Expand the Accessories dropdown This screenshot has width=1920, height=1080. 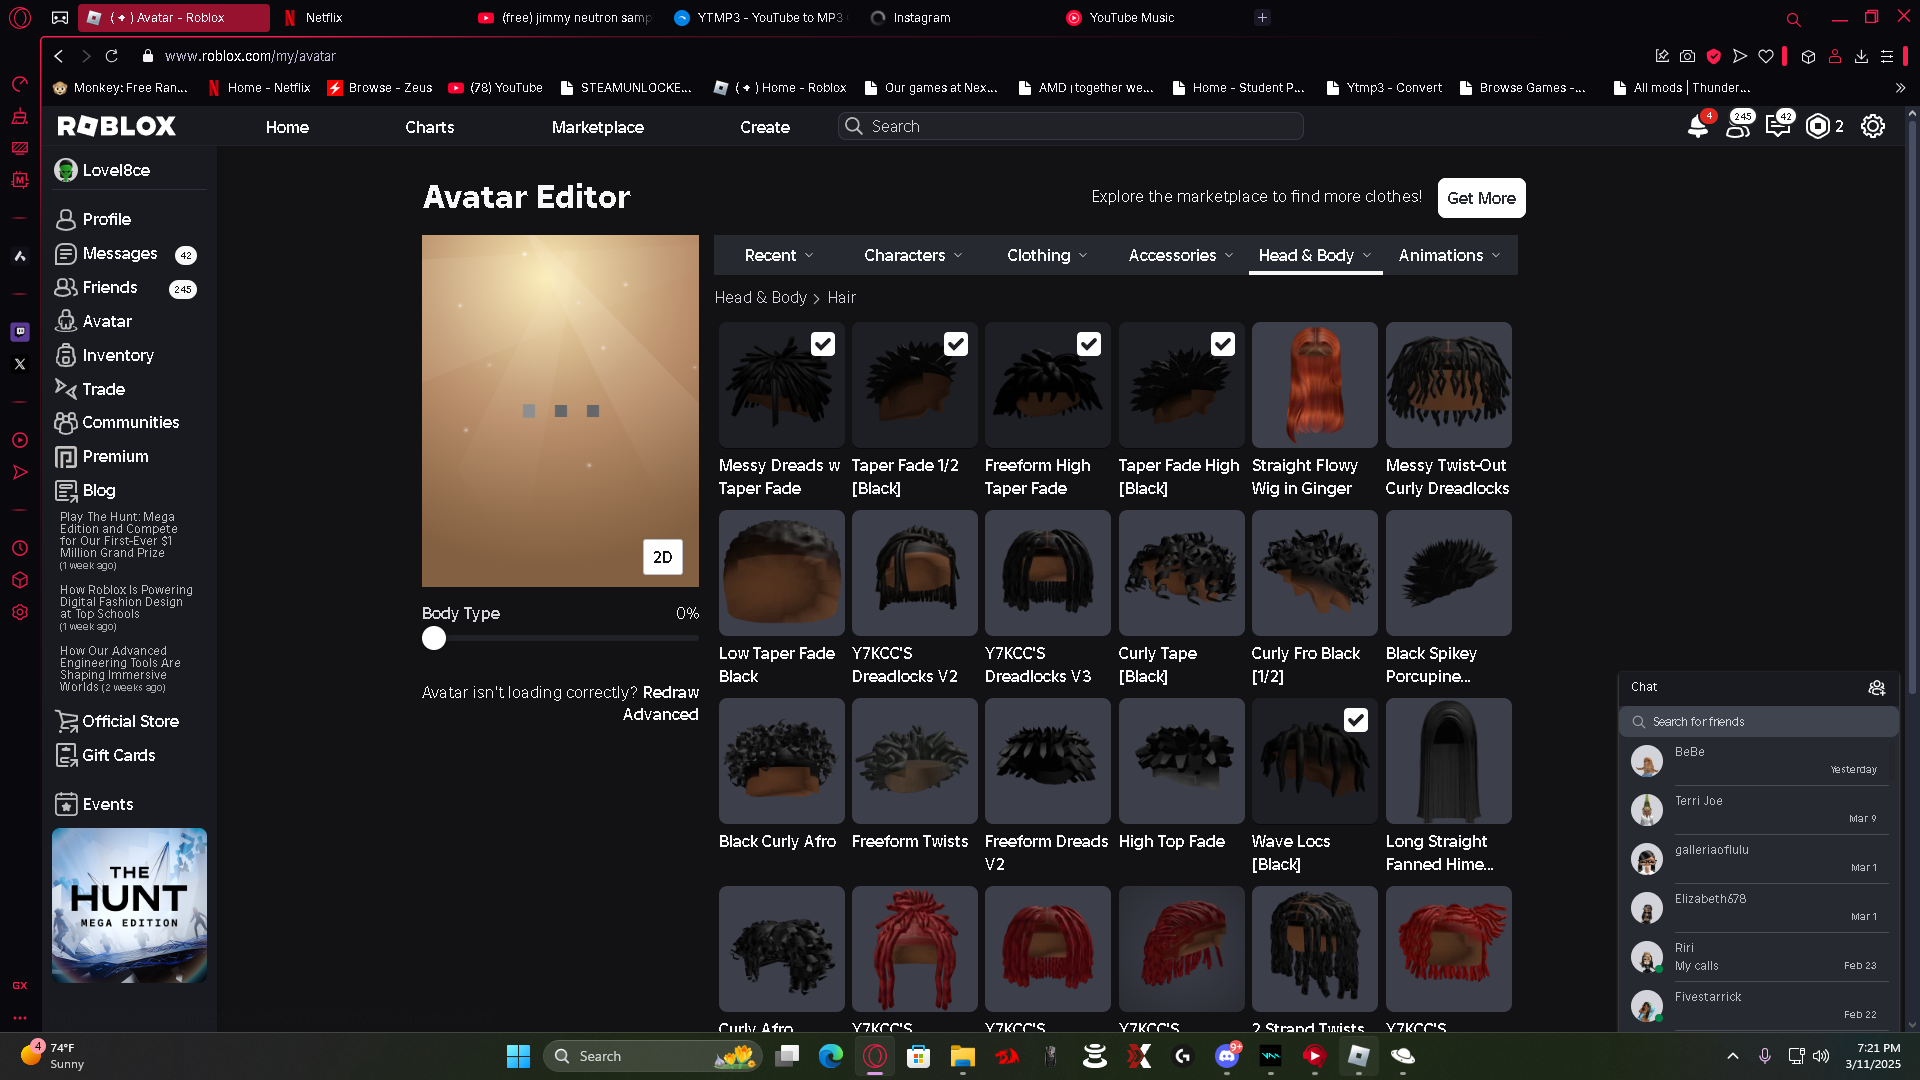[x=1180, y=255]
